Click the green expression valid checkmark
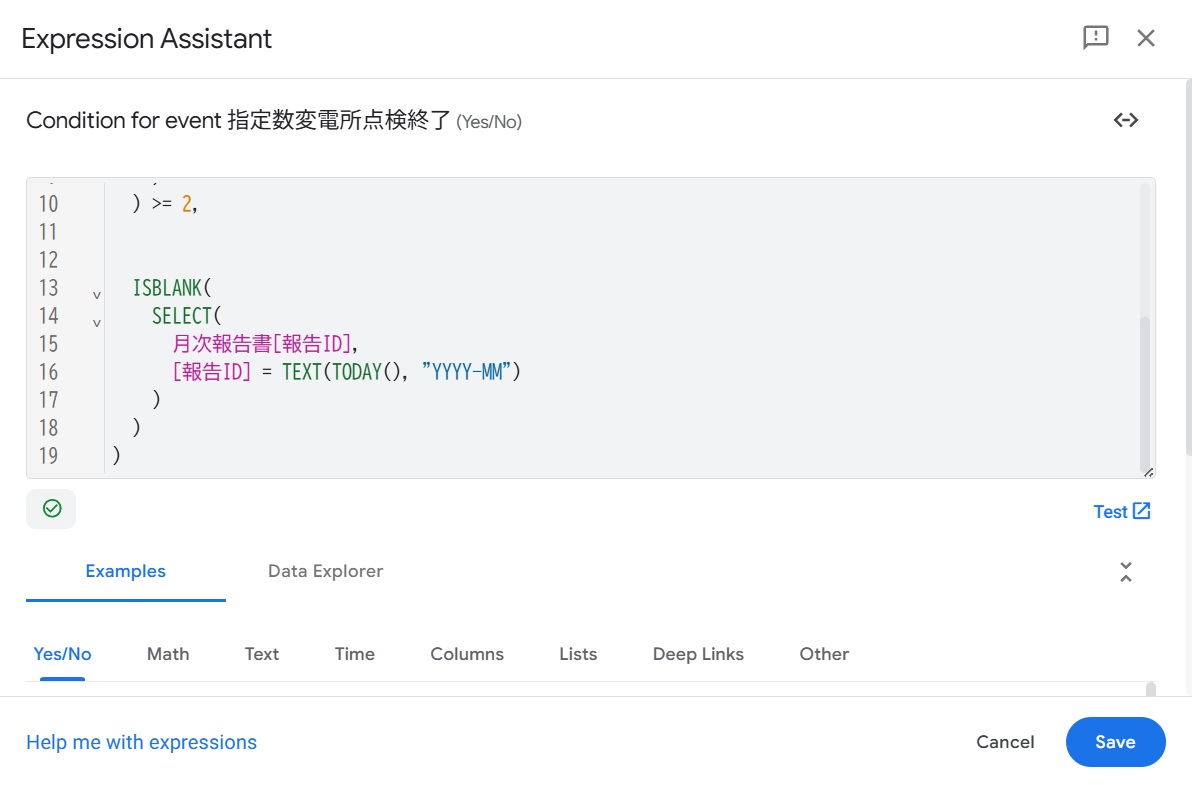 click(x=51, y=509)
